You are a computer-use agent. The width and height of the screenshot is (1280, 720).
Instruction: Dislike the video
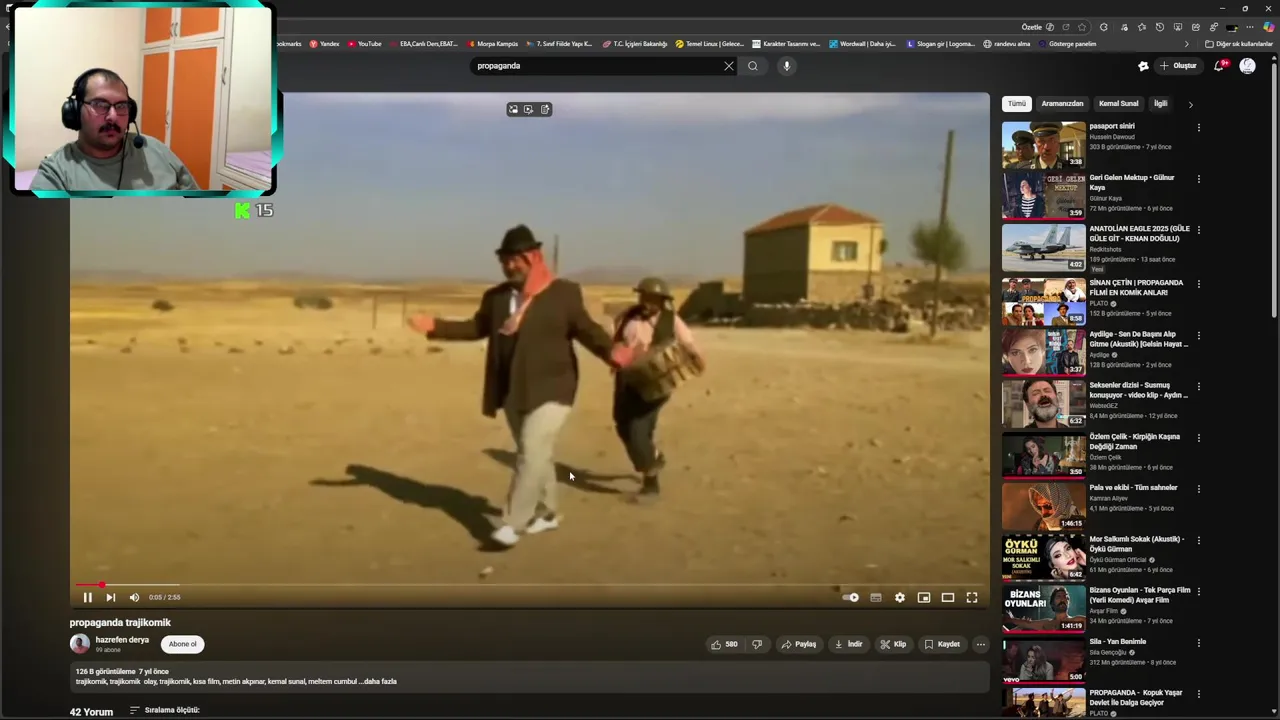pos(757,644)
